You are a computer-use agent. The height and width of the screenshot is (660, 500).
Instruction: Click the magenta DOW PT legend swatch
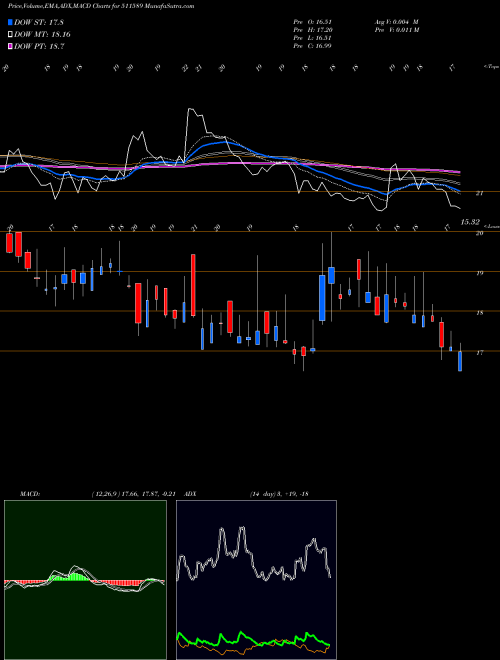[x=11, y=46]
